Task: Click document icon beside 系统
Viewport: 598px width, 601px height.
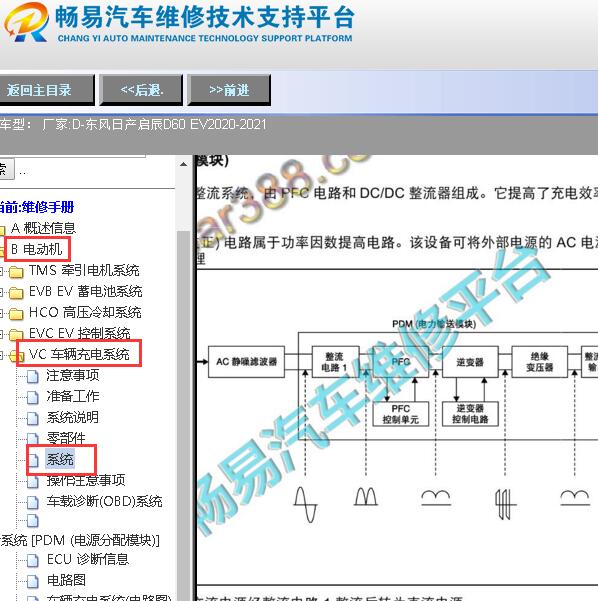Action: (33, 460)
